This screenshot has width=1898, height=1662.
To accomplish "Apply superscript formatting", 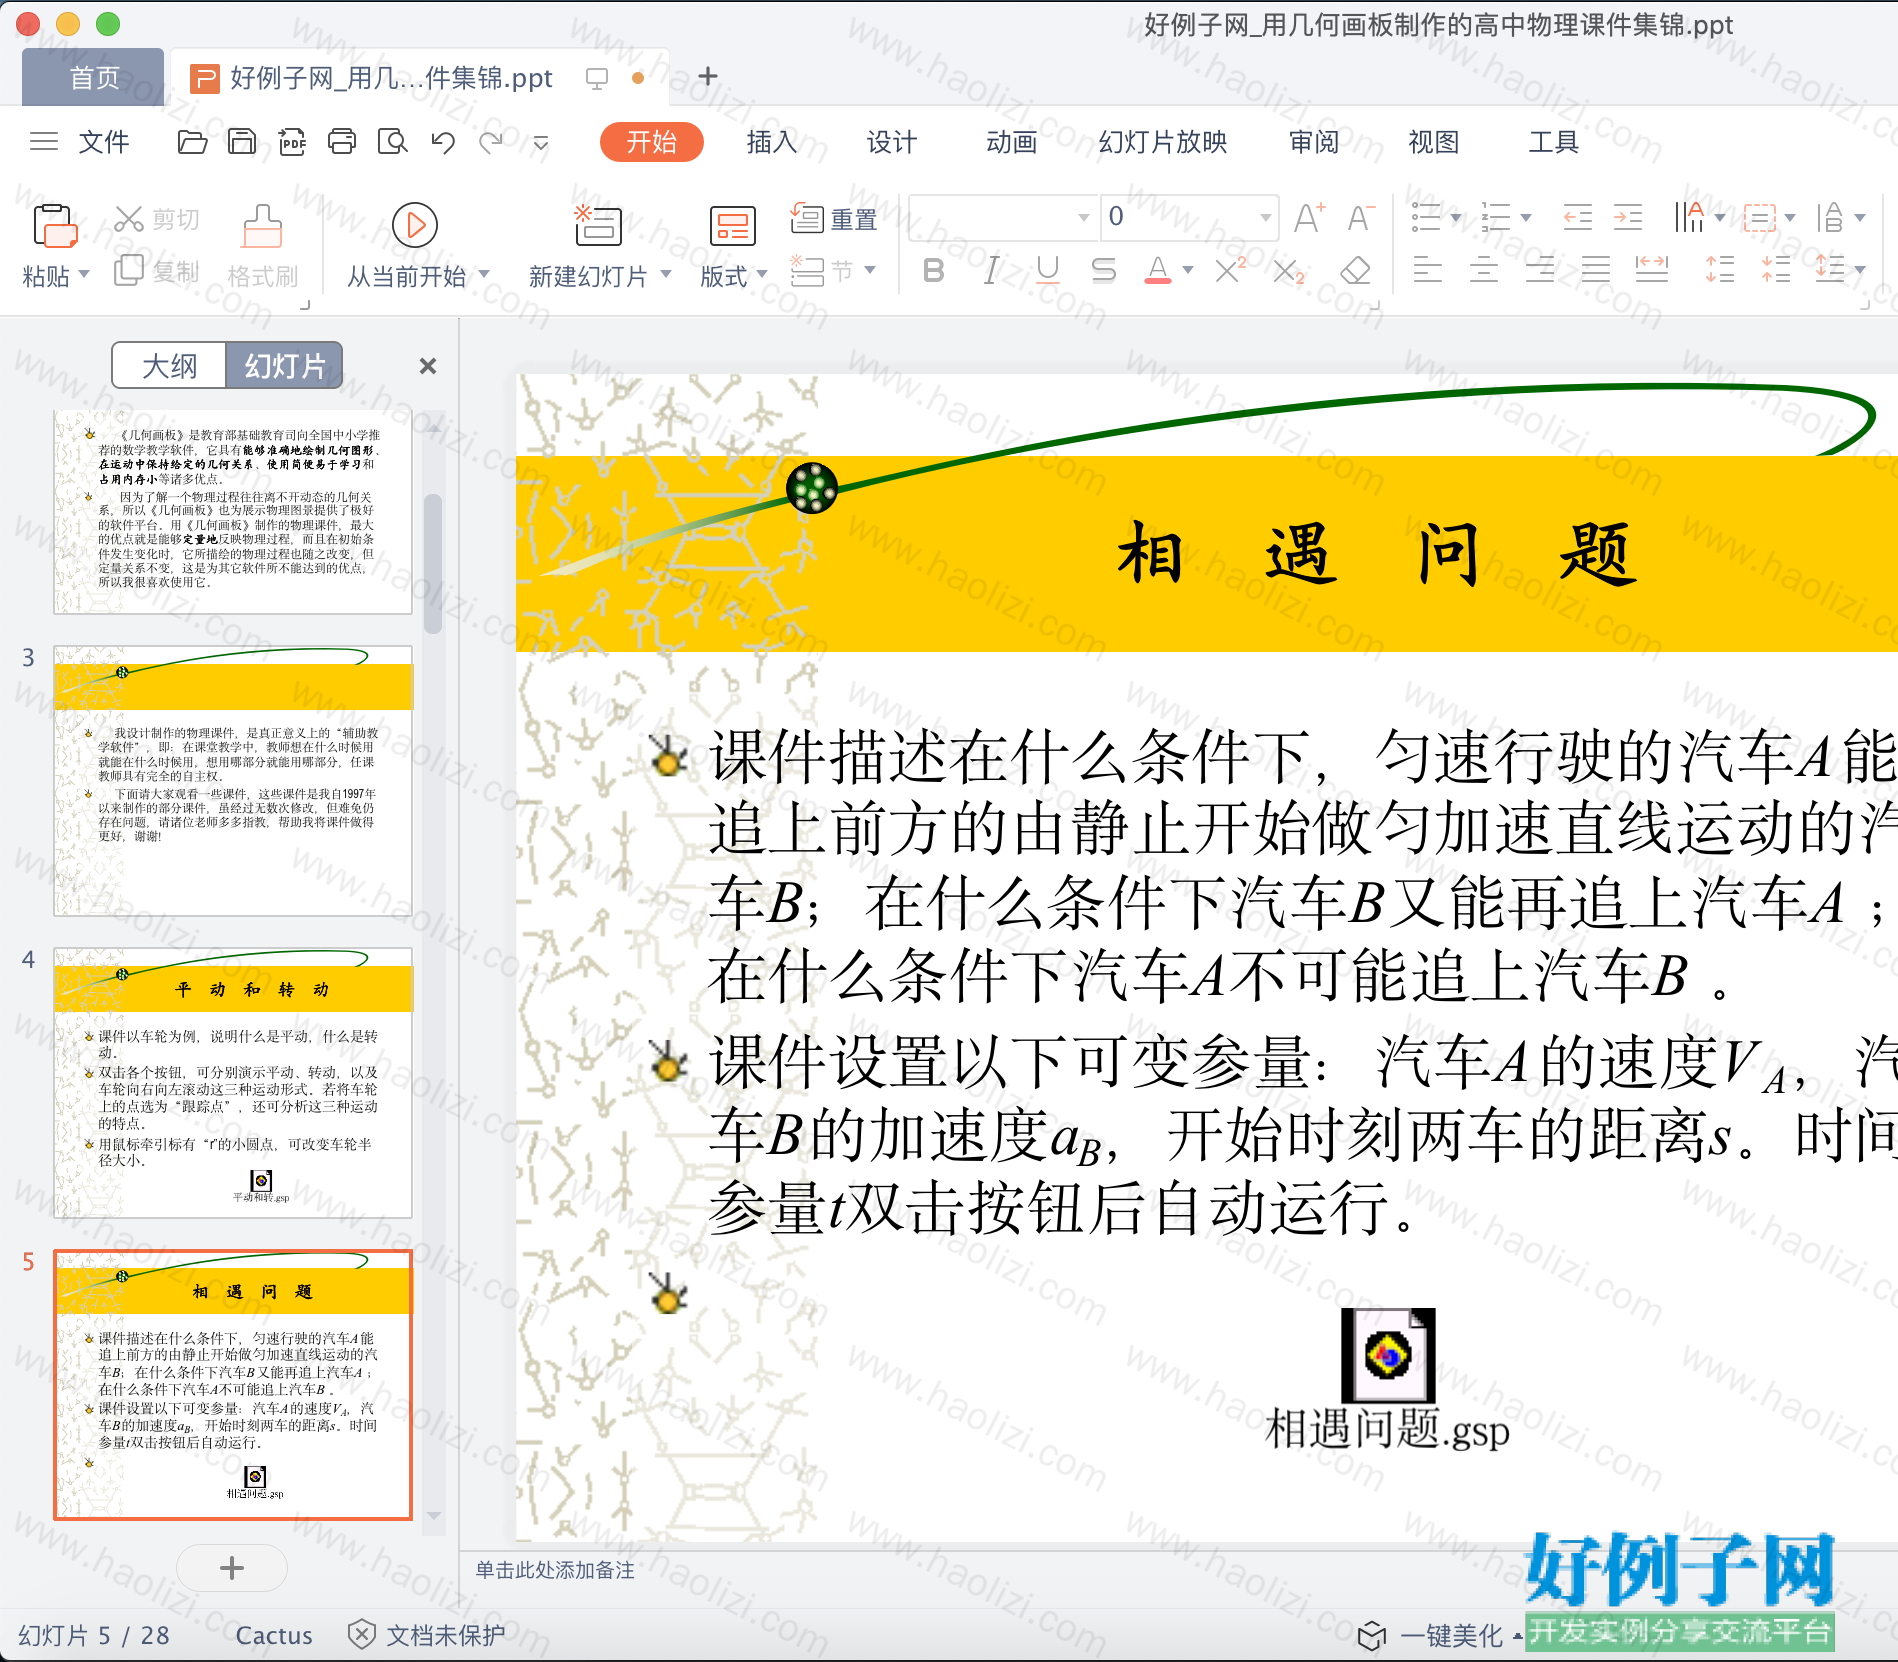I will 1230,270.
